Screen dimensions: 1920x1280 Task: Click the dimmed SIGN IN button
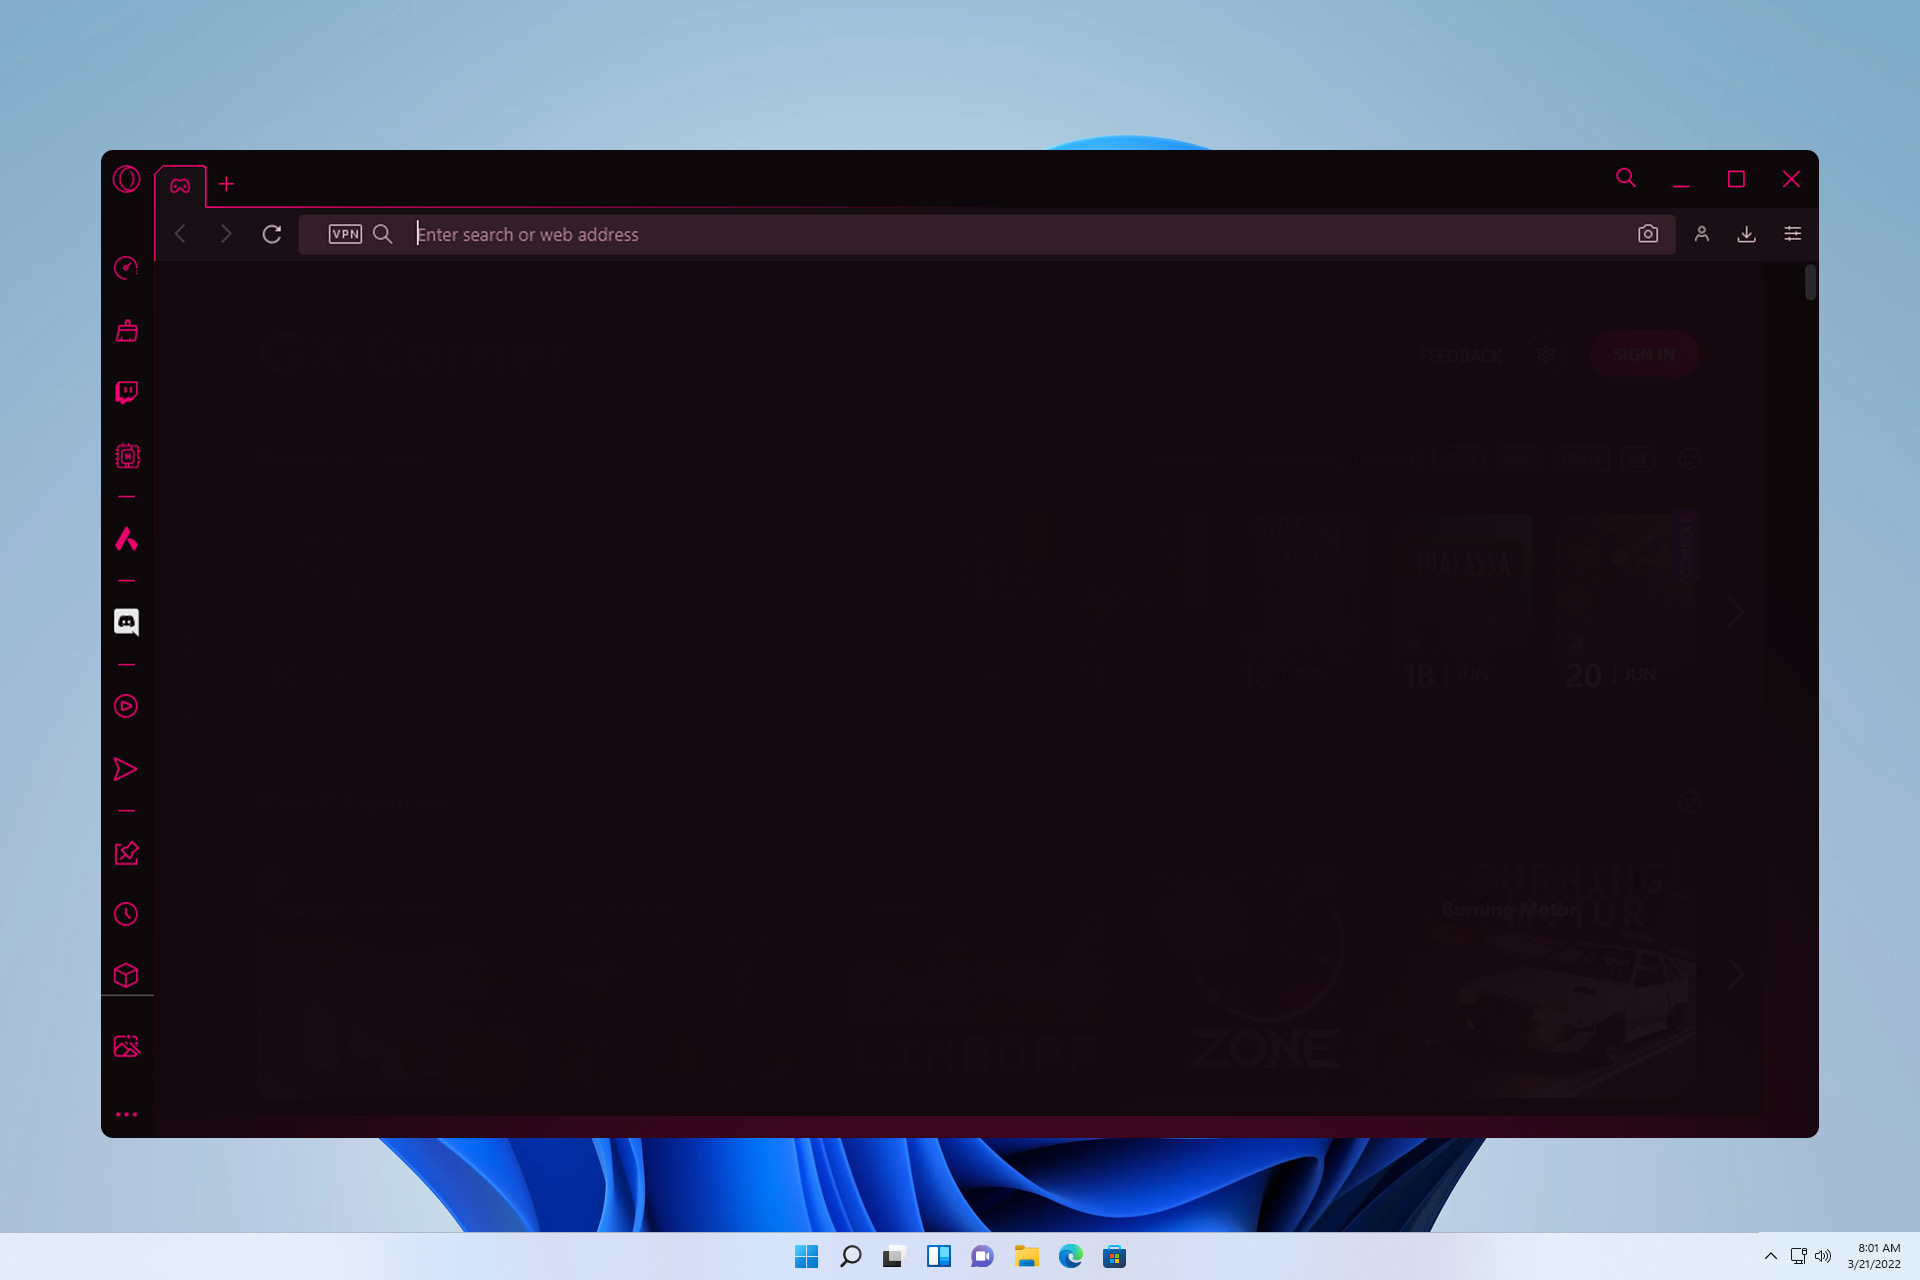[x=1644, y=355]
